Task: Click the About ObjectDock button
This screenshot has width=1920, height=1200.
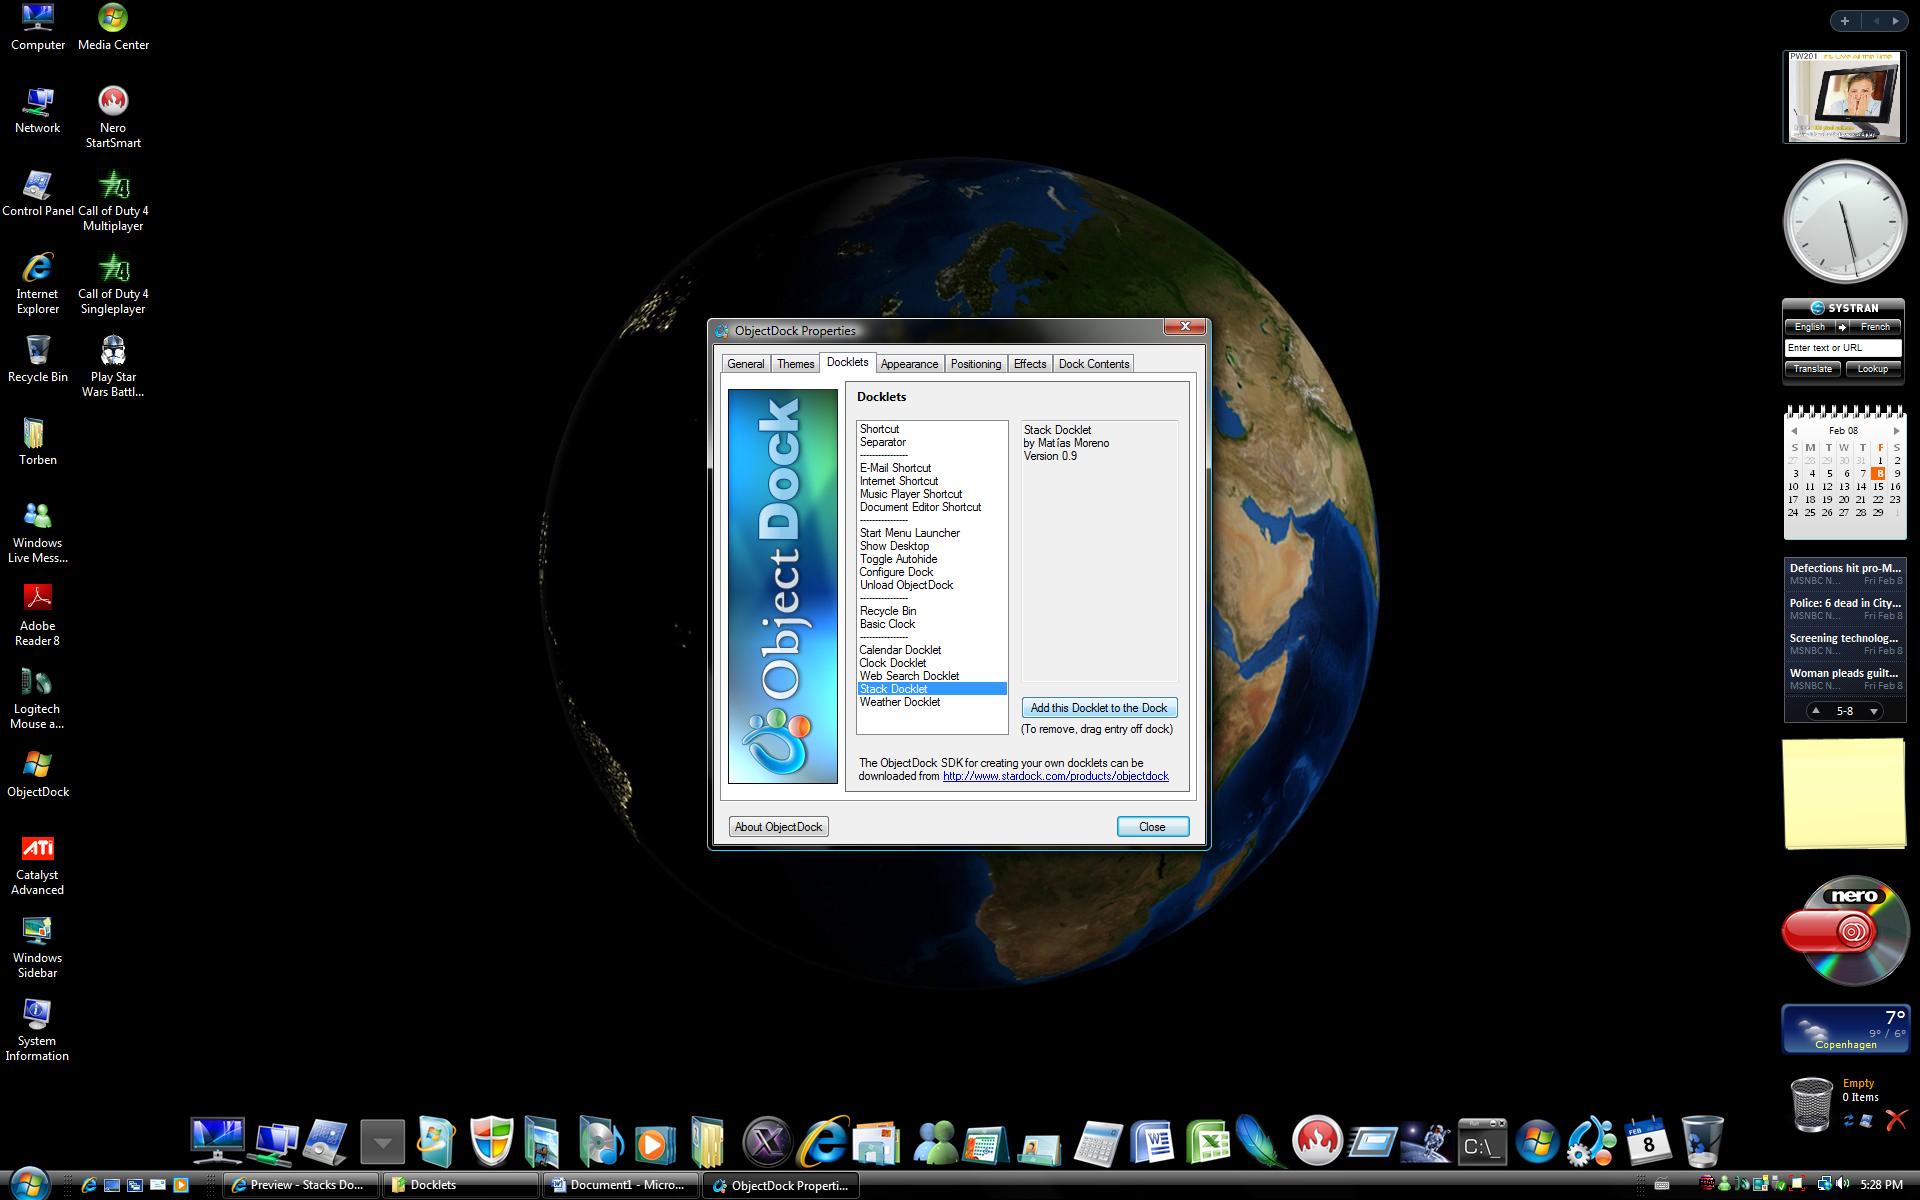Action: pos(778,827)
